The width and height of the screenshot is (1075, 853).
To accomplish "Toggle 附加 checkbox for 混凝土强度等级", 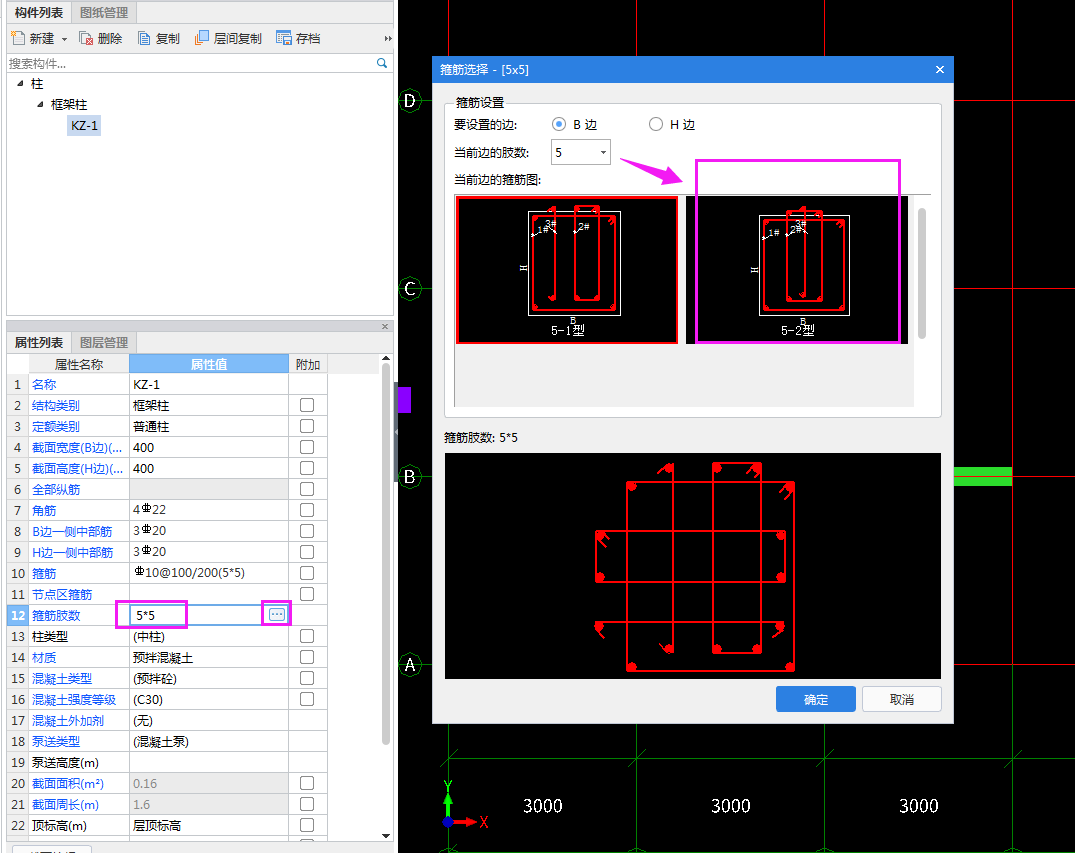I will pos(306,699).
